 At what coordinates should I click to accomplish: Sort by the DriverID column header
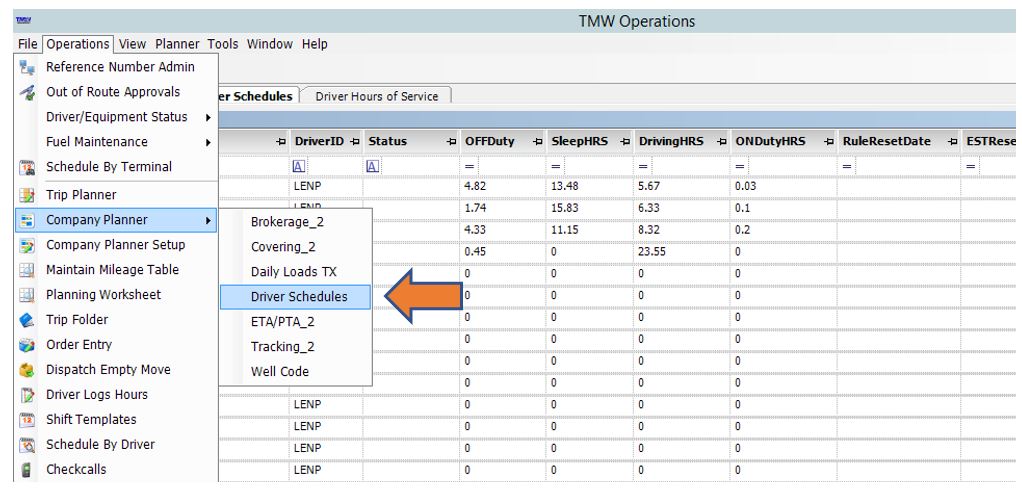(318, 141)
